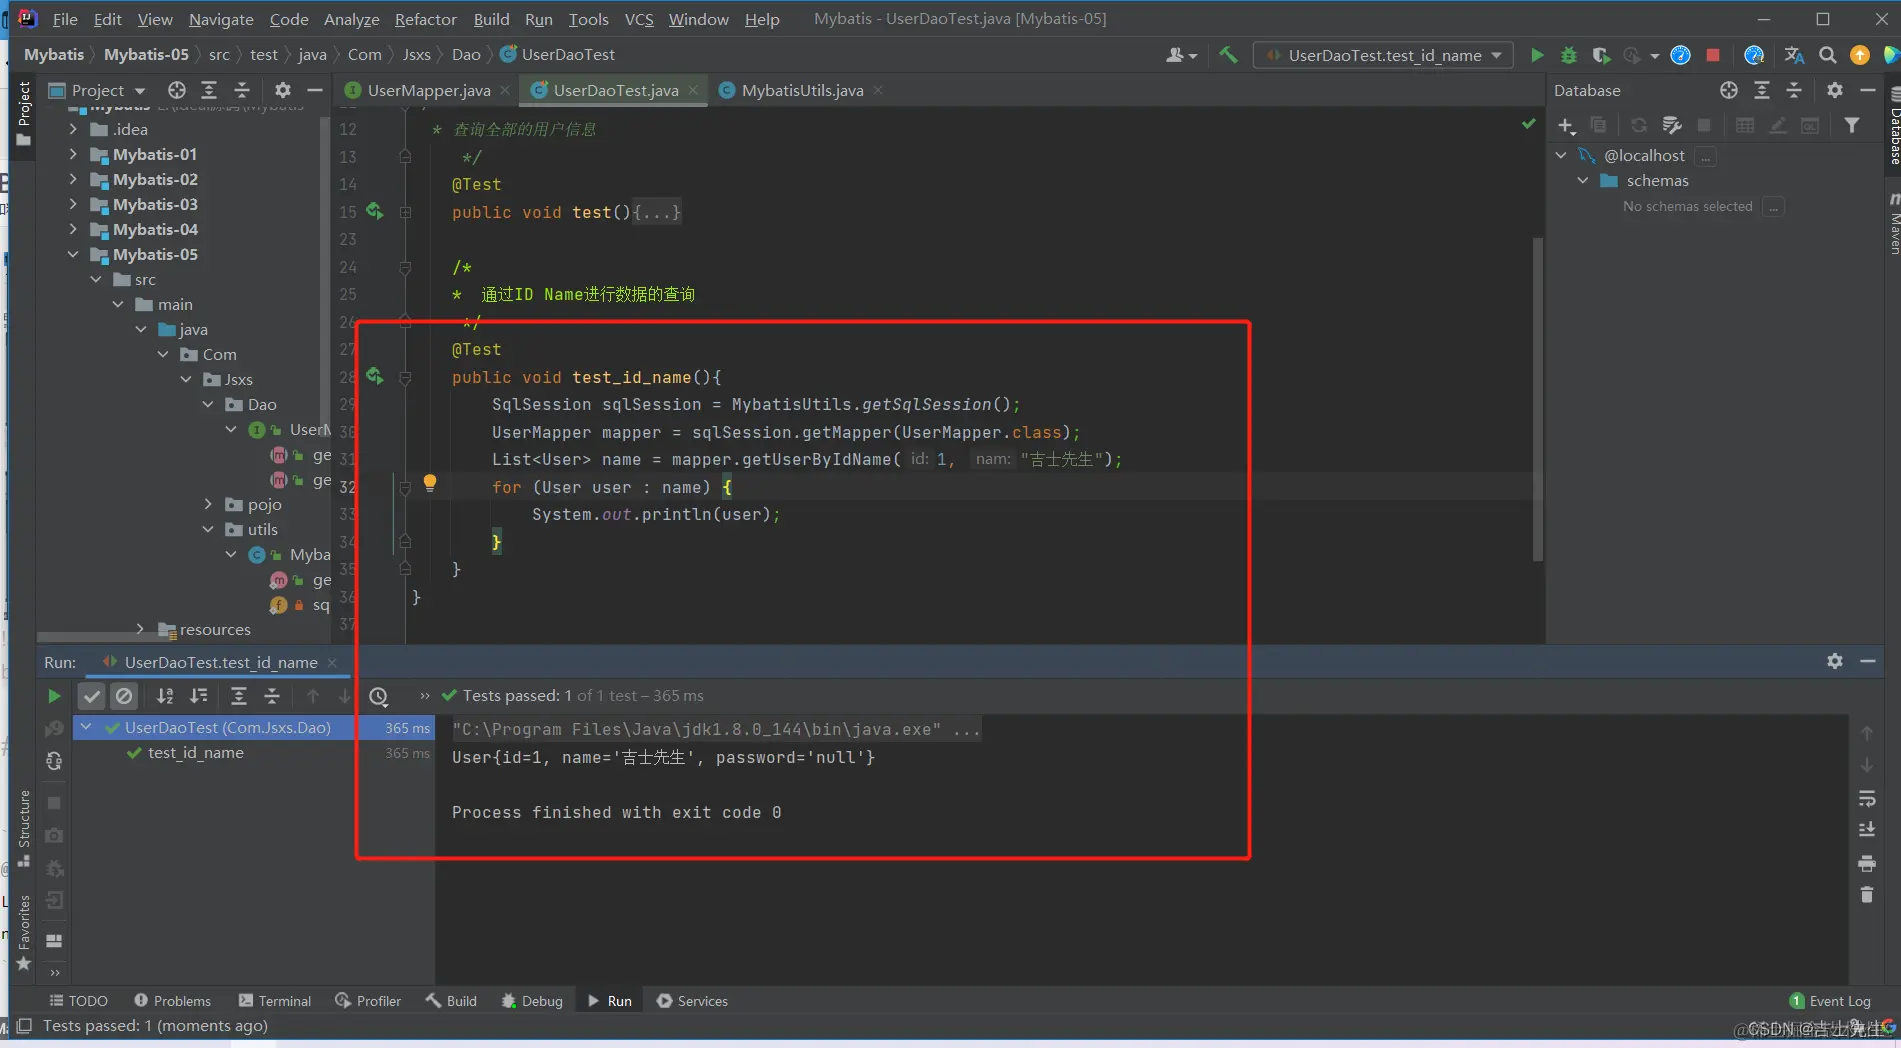Open Project panel settings gear
The image size is (1901, 1048).
(x=283, y=90)
